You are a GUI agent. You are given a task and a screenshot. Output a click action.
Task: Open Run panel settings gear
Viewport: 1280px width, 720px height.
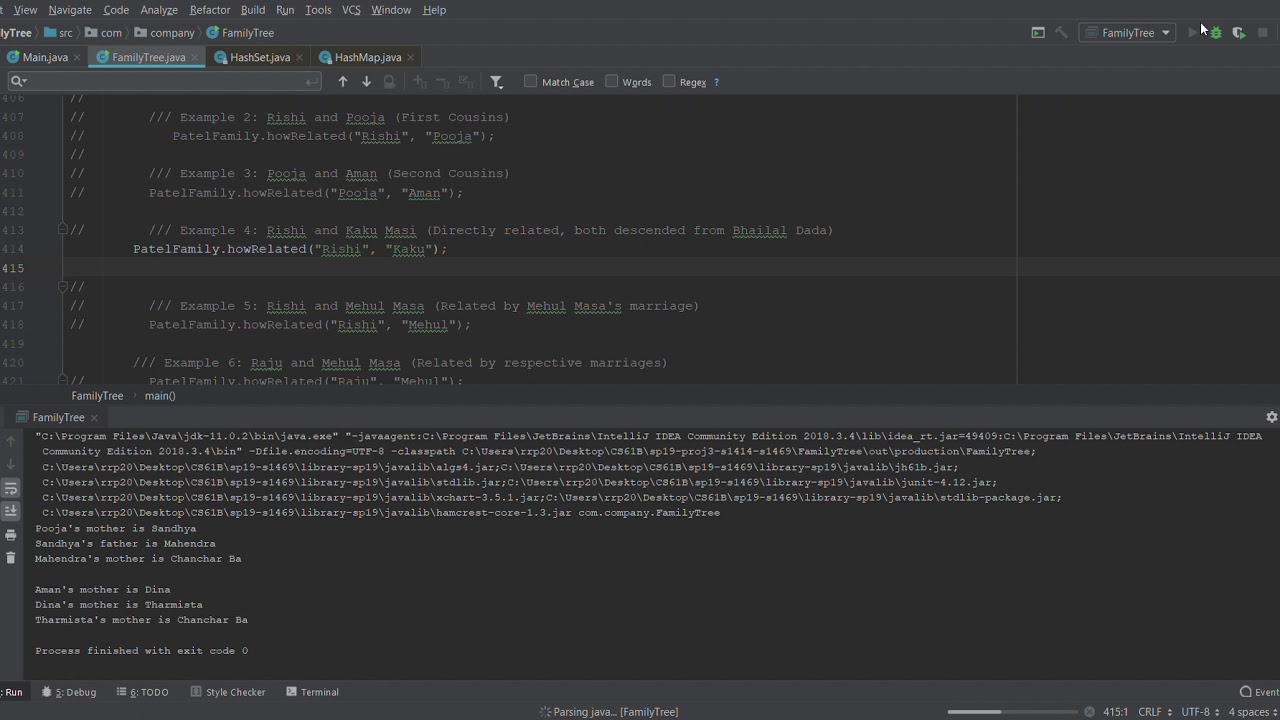click(1271, 417)
